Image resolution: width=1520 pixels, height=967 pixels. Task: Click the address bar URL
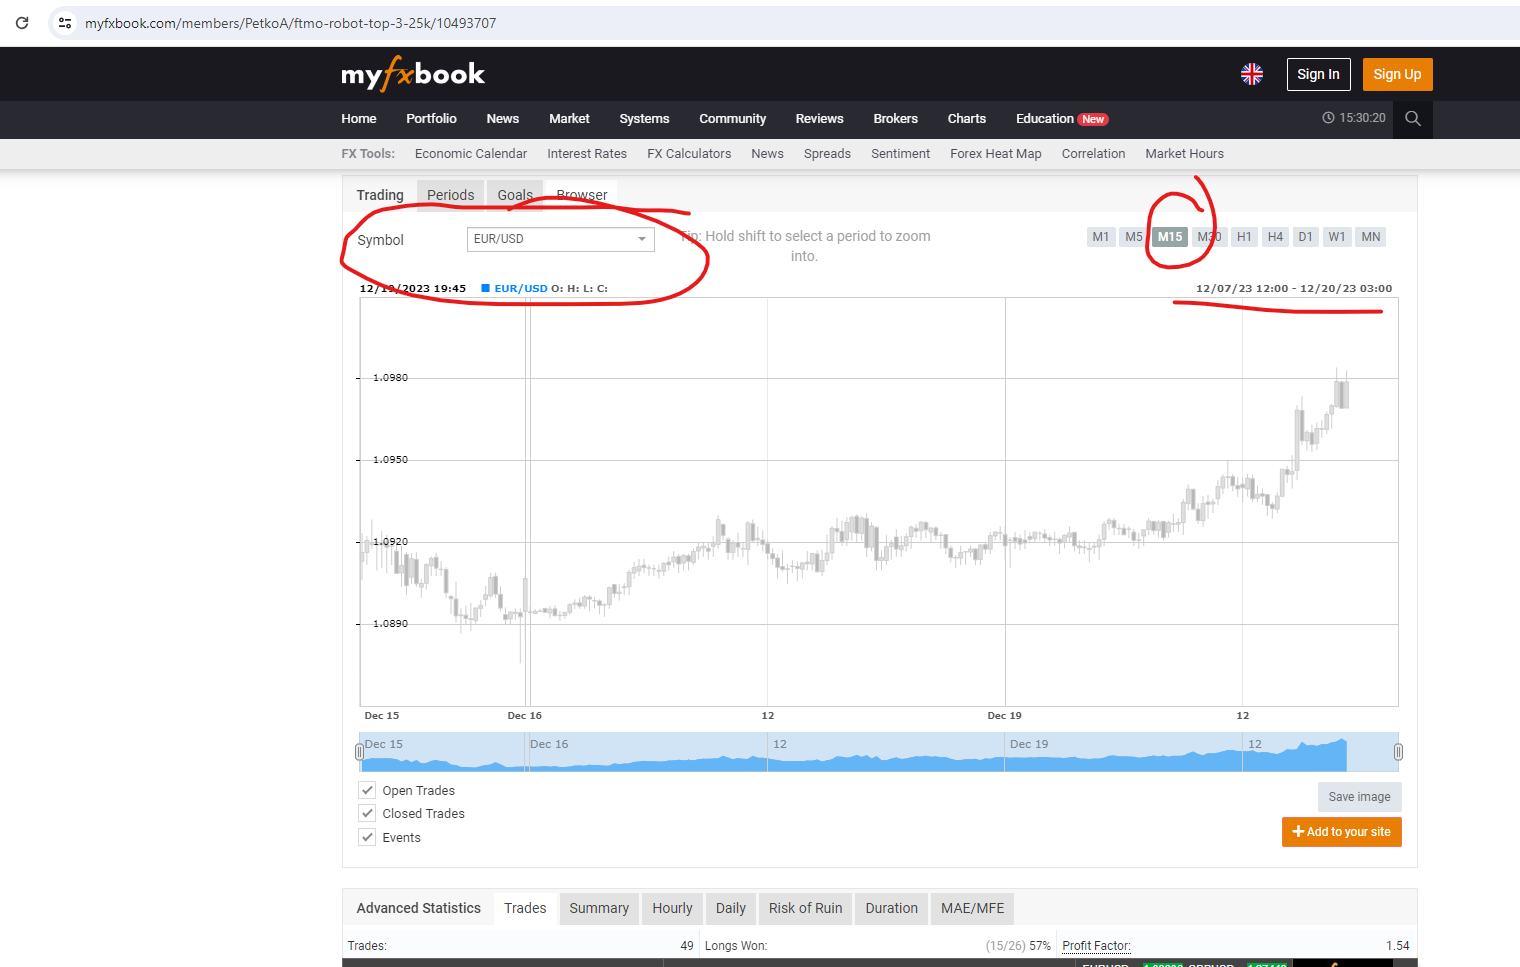click(290, 23)
